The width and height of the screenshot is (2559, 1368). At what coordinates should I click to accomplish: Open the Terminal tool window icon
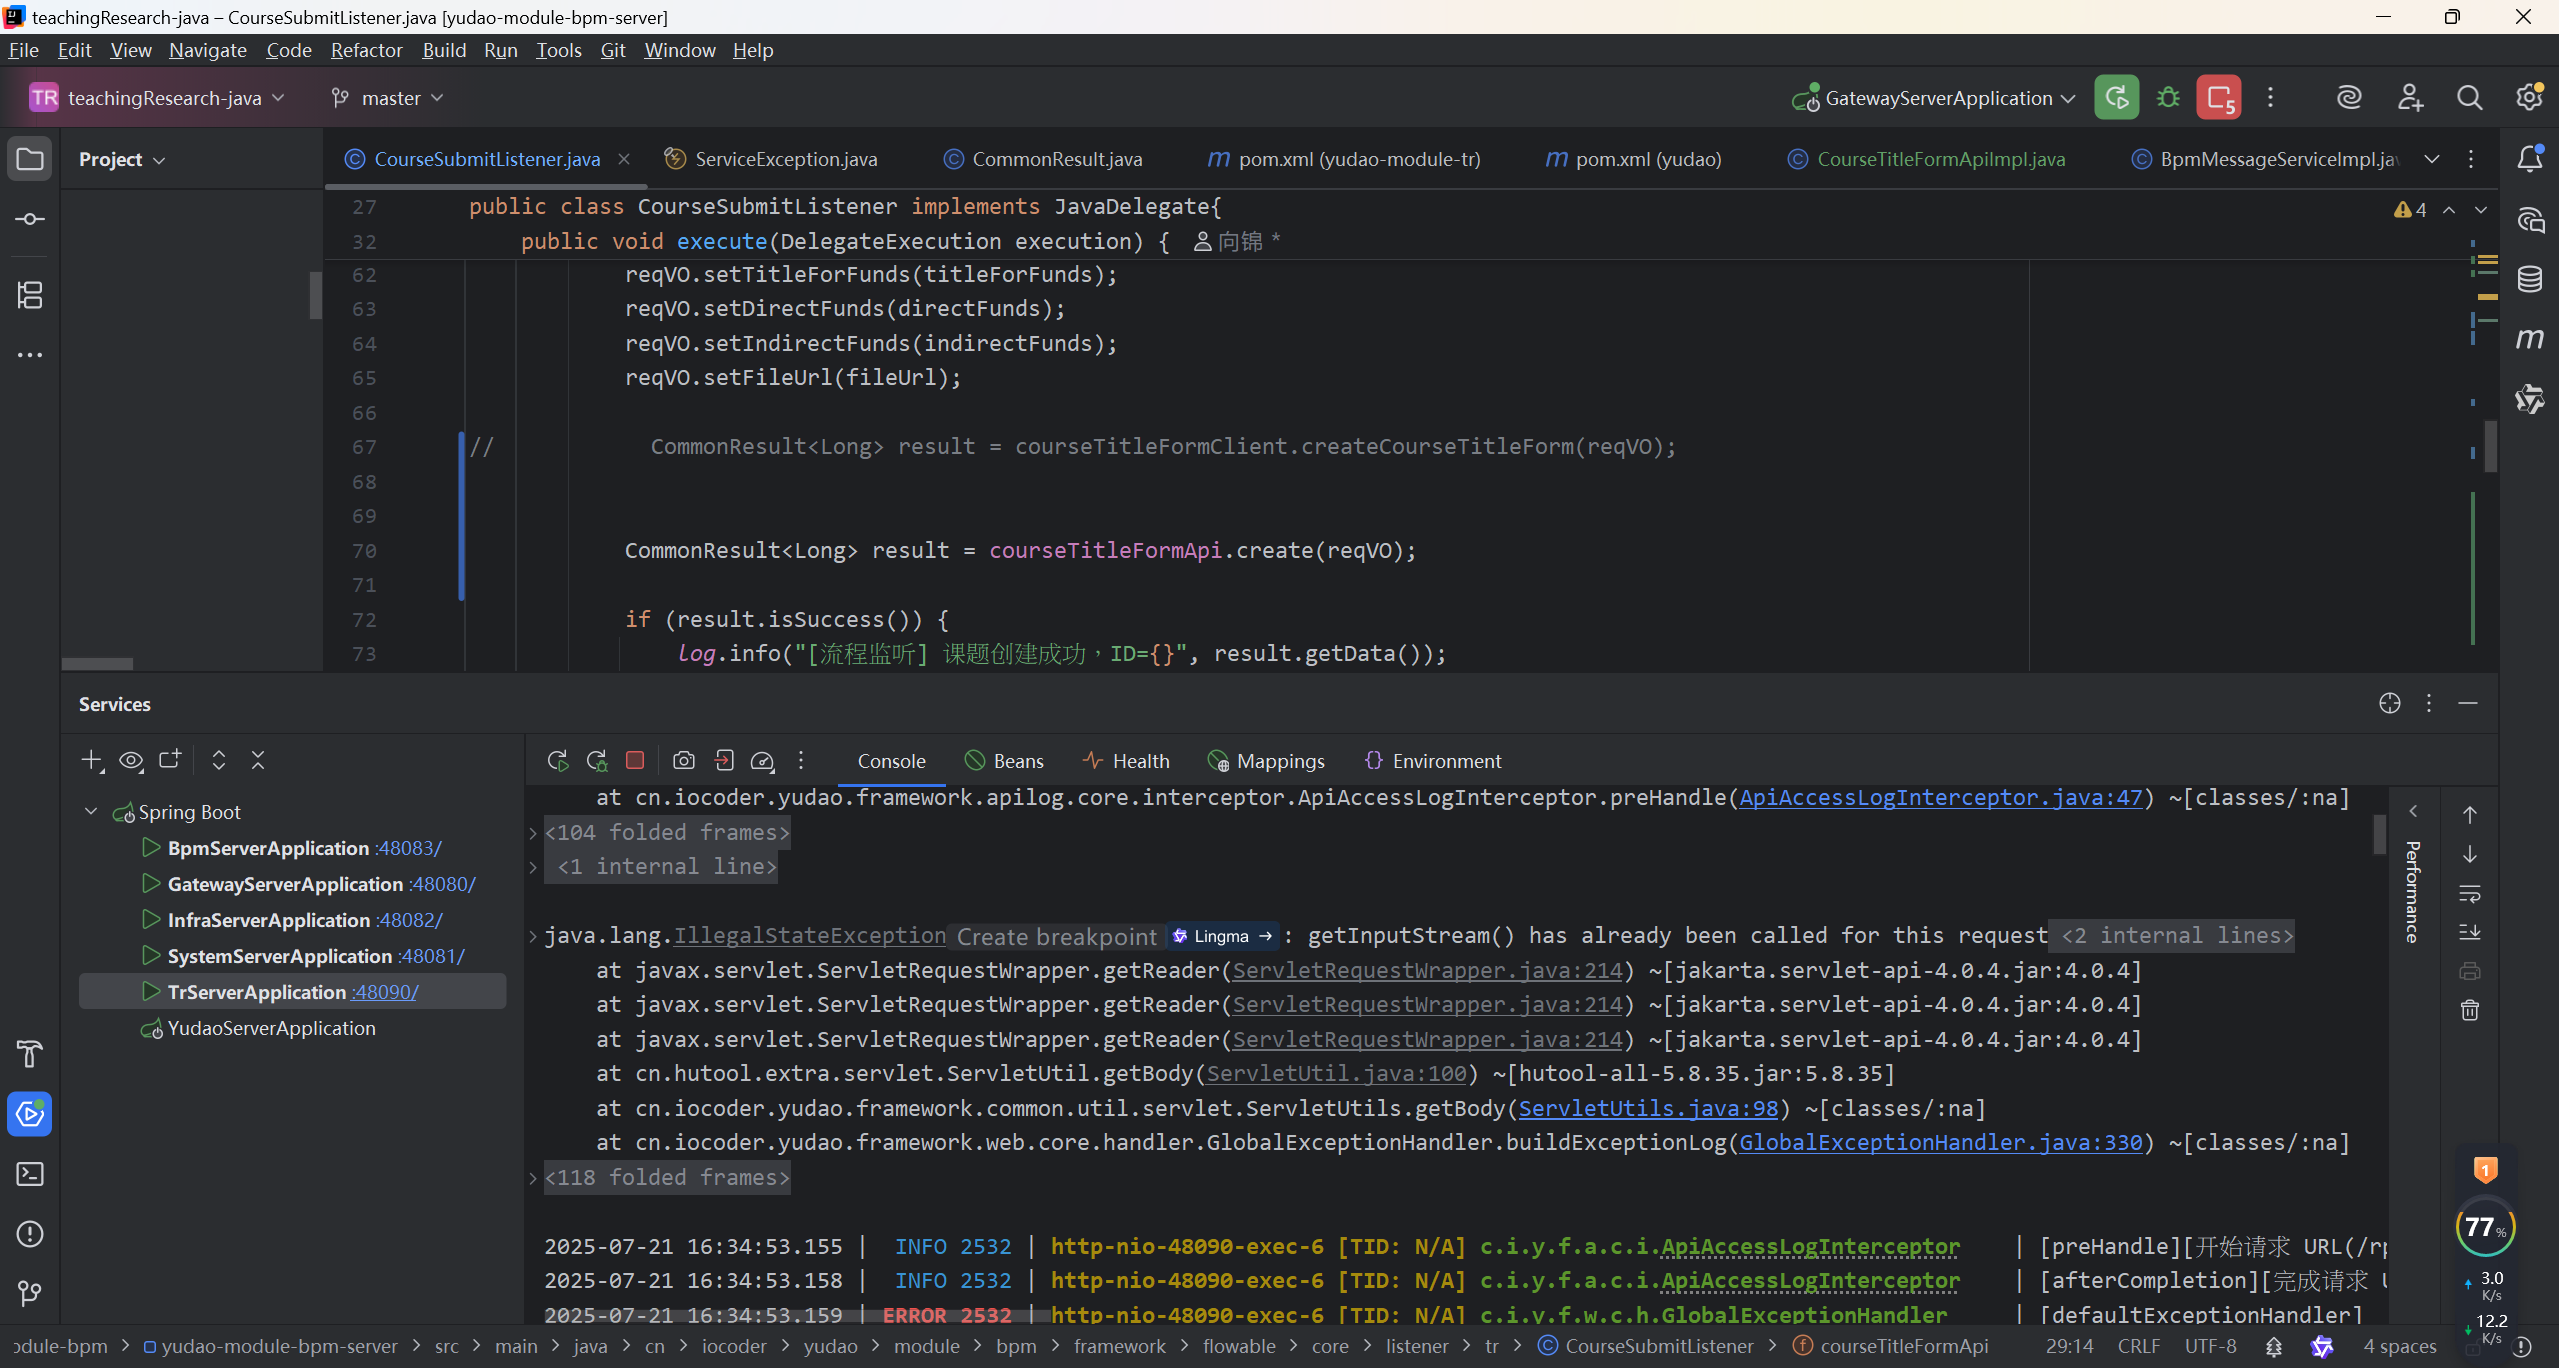(x=30, y=1174)
